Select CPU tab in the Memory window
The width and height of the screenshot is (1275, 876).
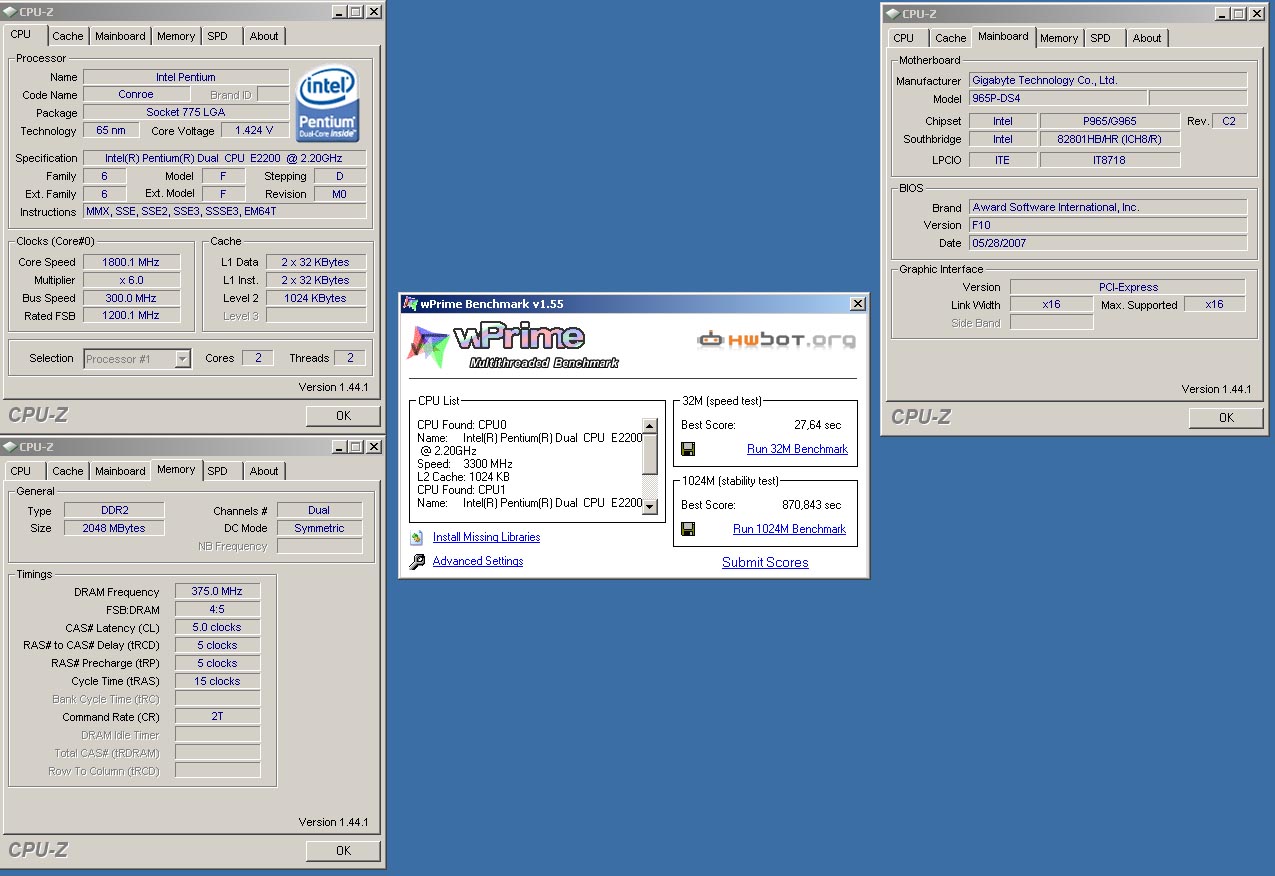pyautogui.click(x=21, y=471)
